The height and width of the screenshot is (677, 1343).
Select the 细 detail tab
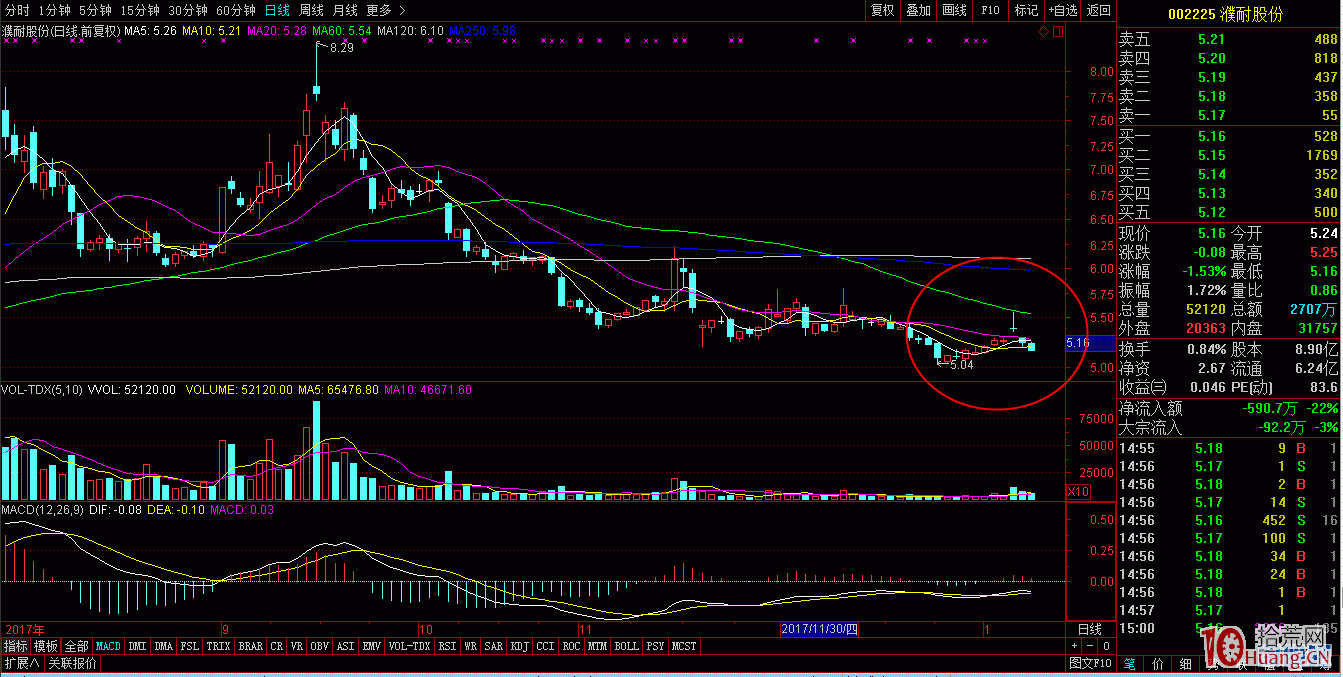tap(1186, 663)
